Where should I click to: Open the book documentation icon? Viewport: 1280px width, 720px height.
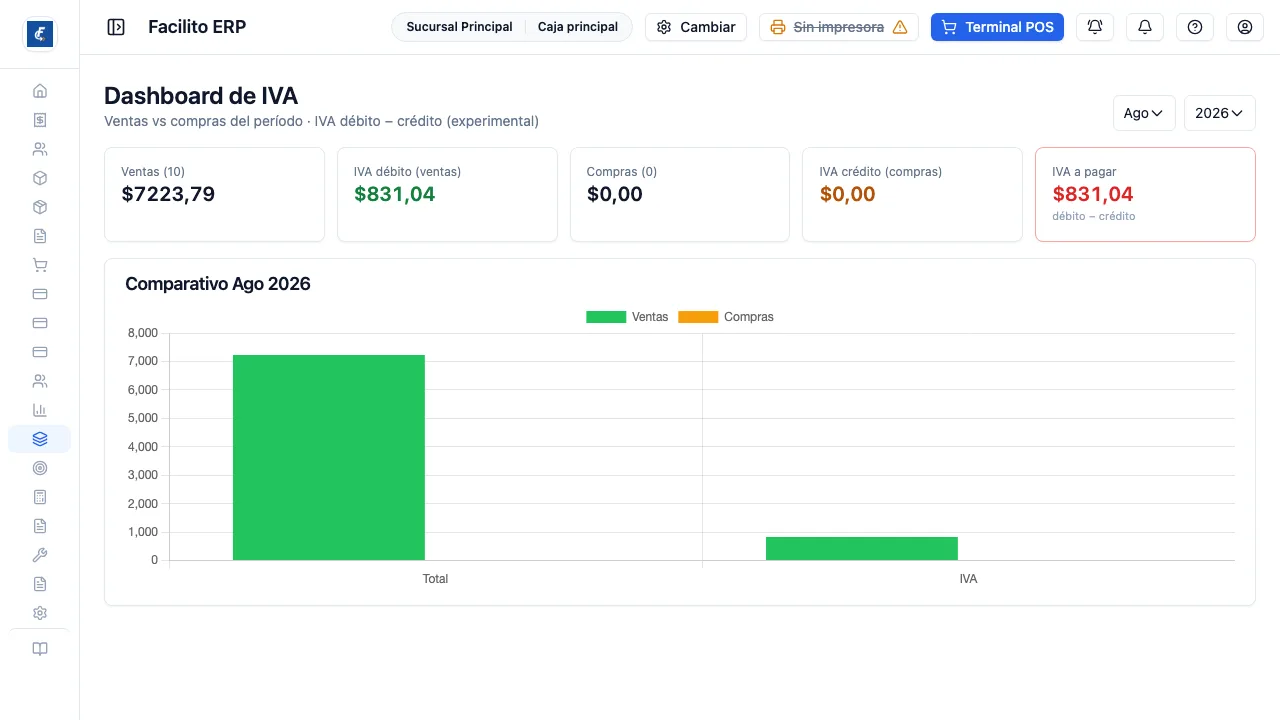coord(40,649)
